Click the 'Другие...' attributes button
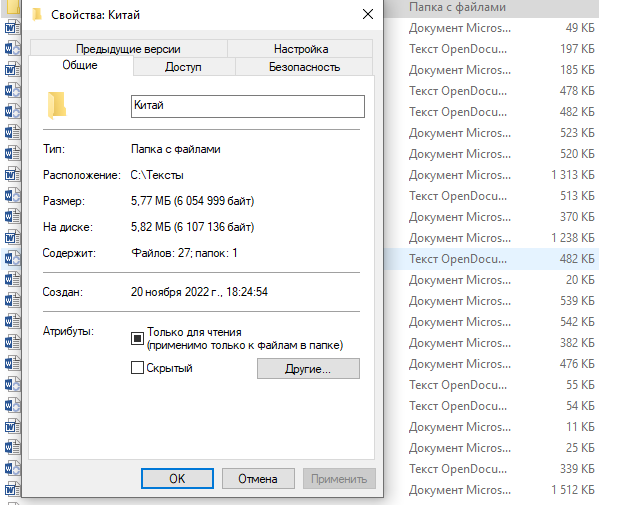Screen dimensions: 633x505 [x=308, y=369]
